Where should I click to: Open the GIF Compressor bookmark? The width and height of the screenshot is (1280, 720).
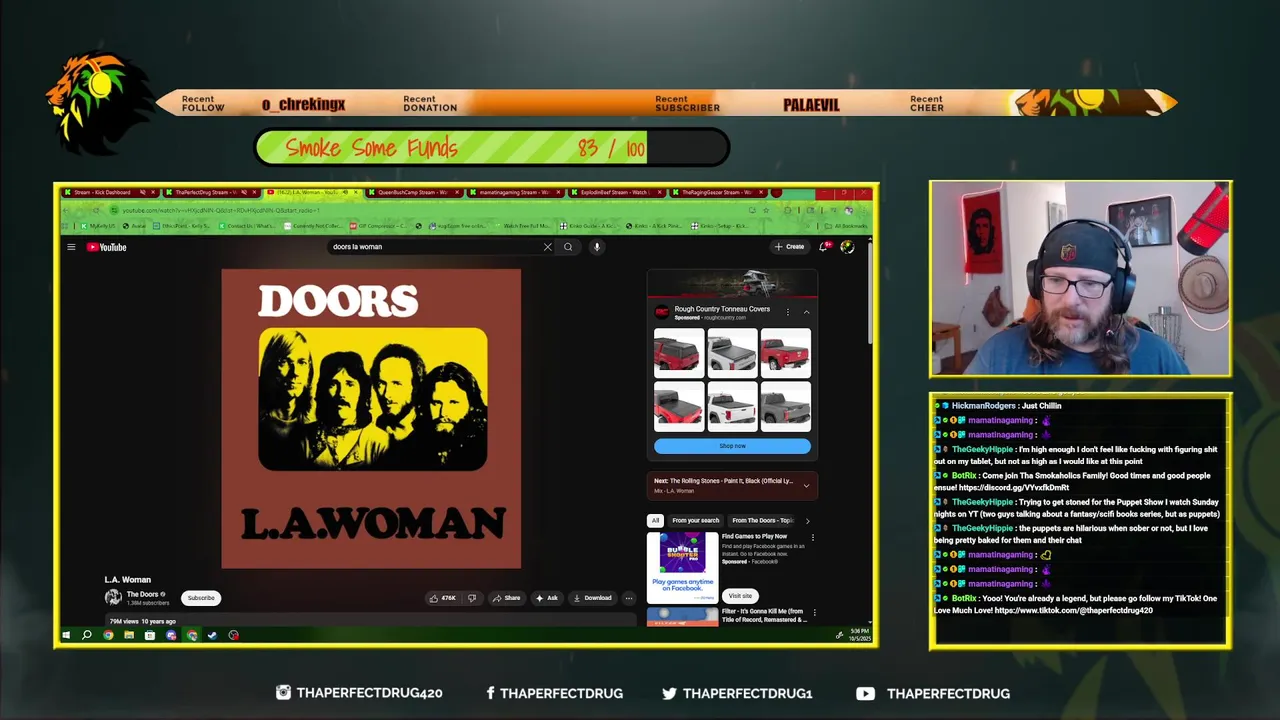[376, 226]
